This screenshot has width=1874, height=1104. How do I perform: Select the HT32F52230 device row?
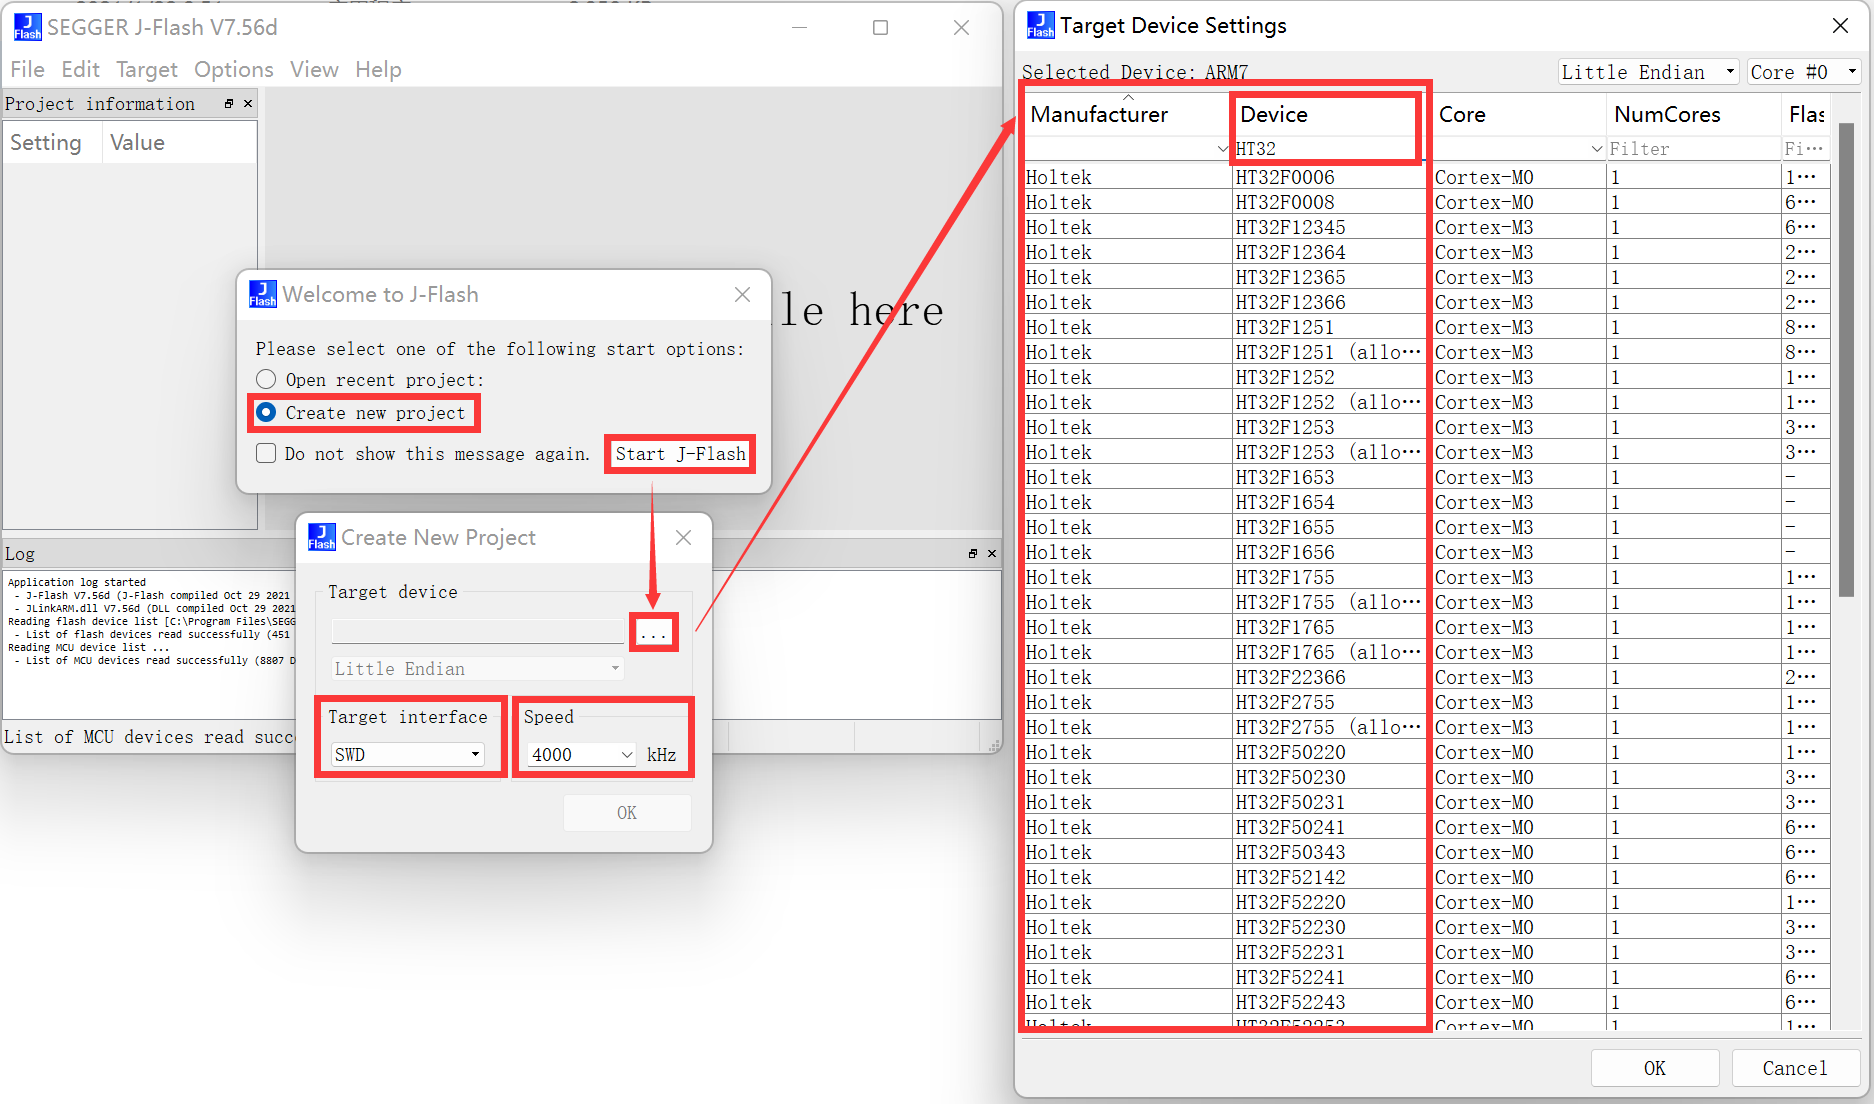(1290, 927)
